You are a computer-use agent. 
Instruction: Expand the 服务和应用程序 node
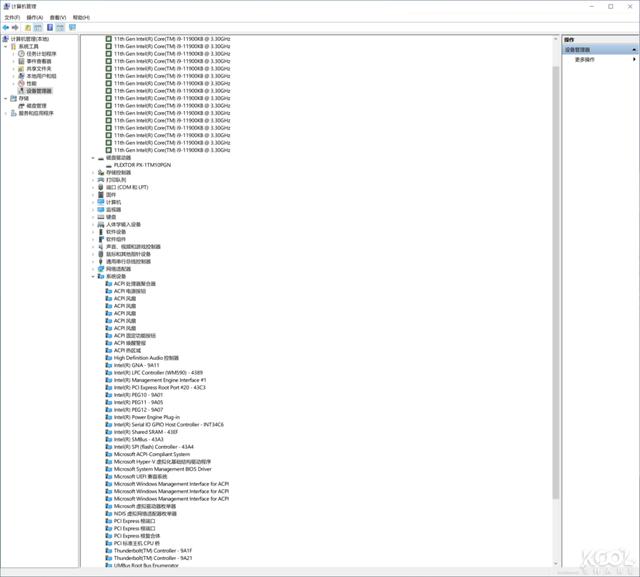tap(6, 113)
